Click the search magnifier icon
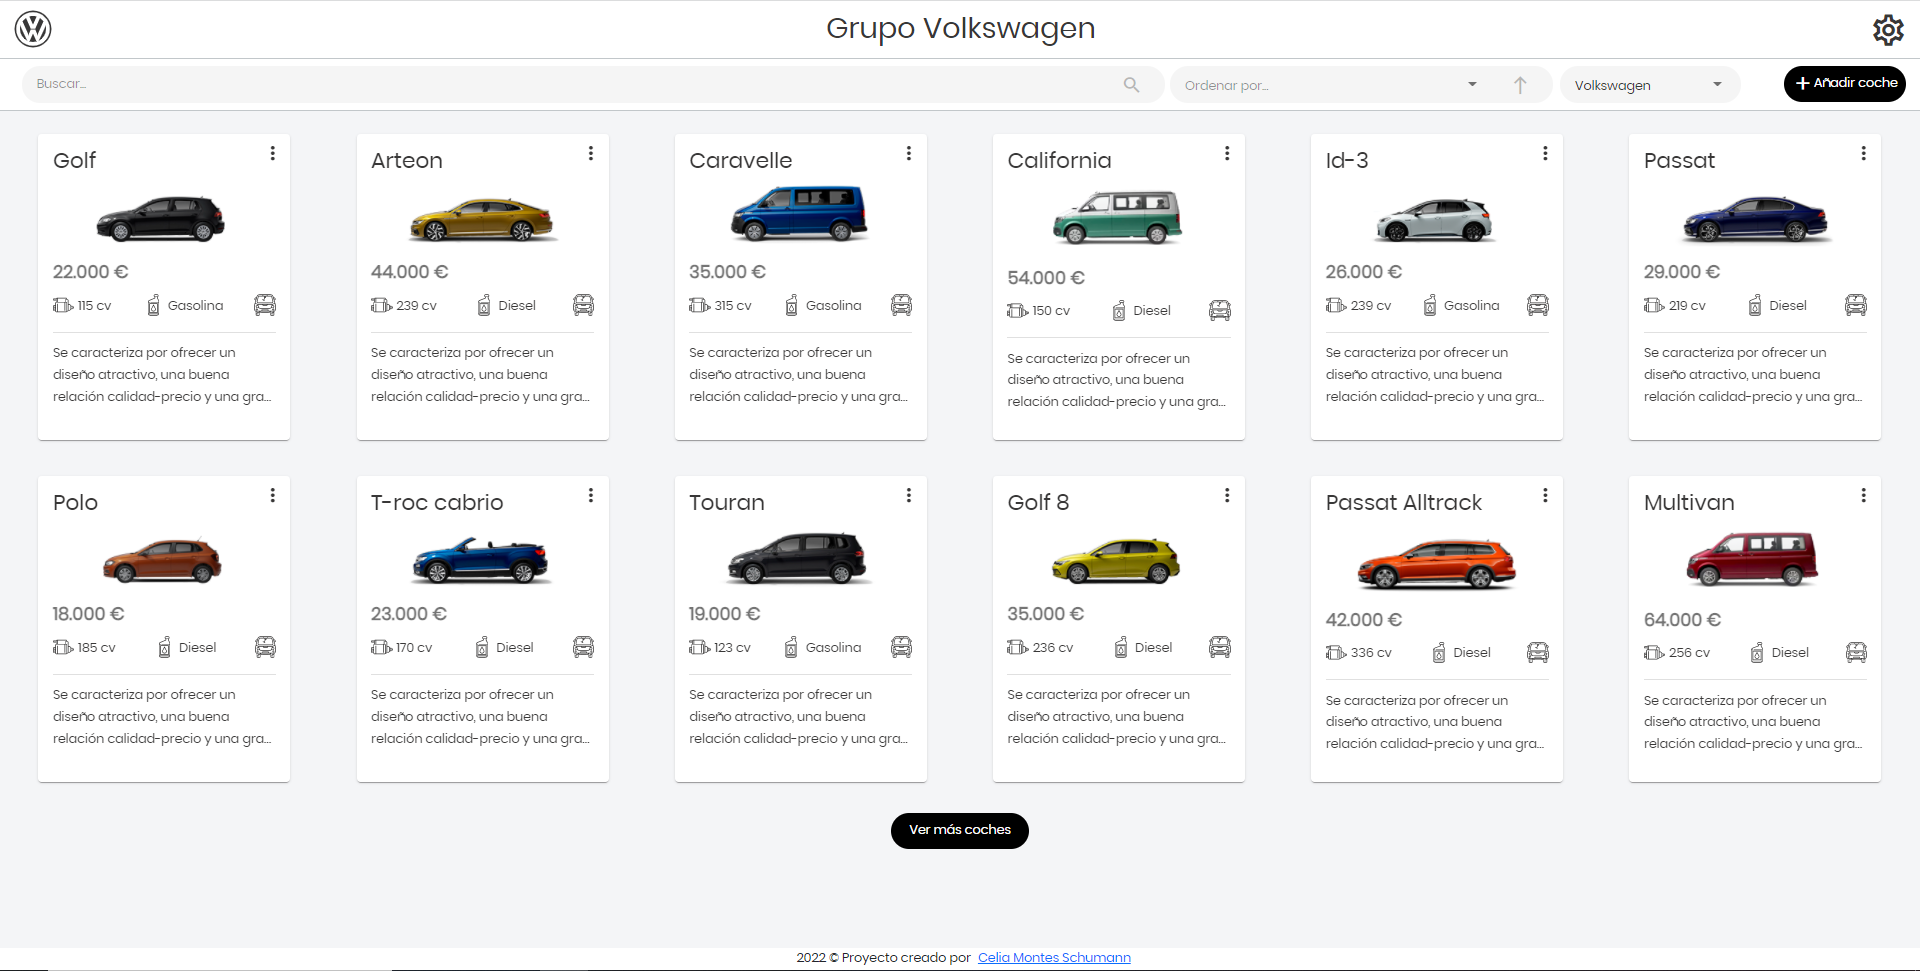The height and width of the screenshot is (971, 1920). pyautogui.click(x=1131, y=84)
